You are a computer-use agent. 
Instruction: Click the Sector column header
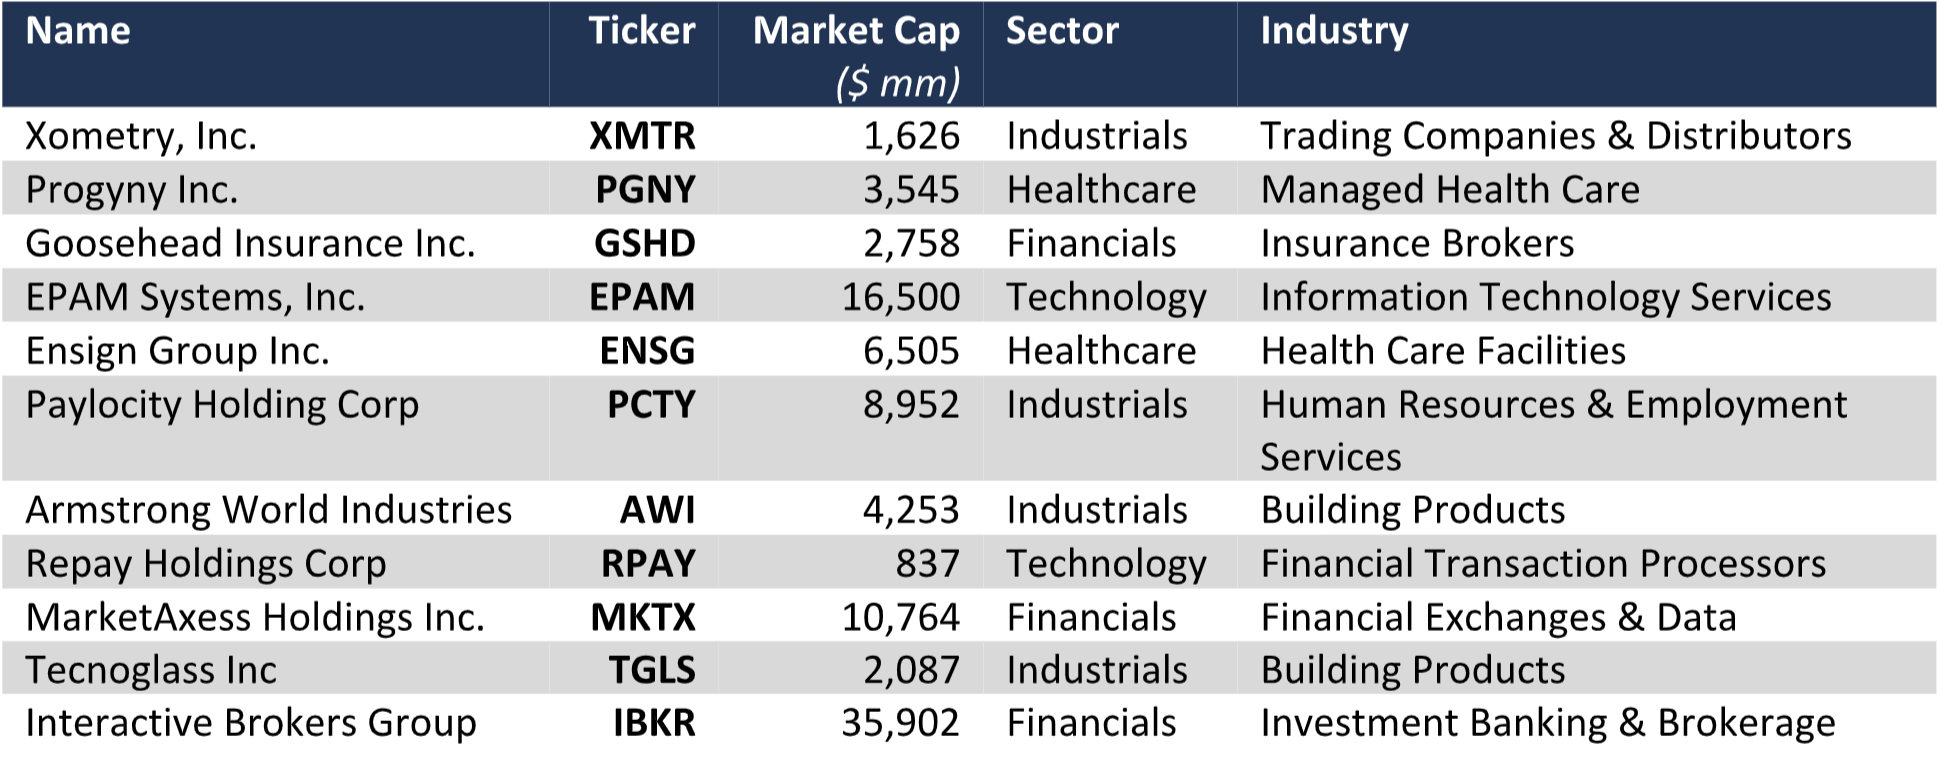click(x=1062, y=32)
